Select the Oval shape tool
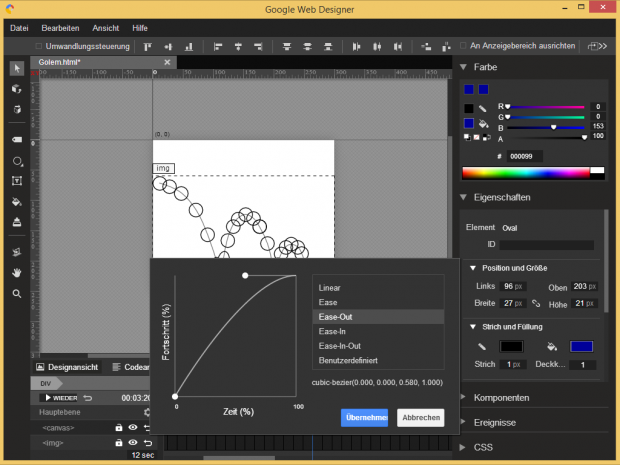This screenshot has width=620, height=465. point(17,160)
